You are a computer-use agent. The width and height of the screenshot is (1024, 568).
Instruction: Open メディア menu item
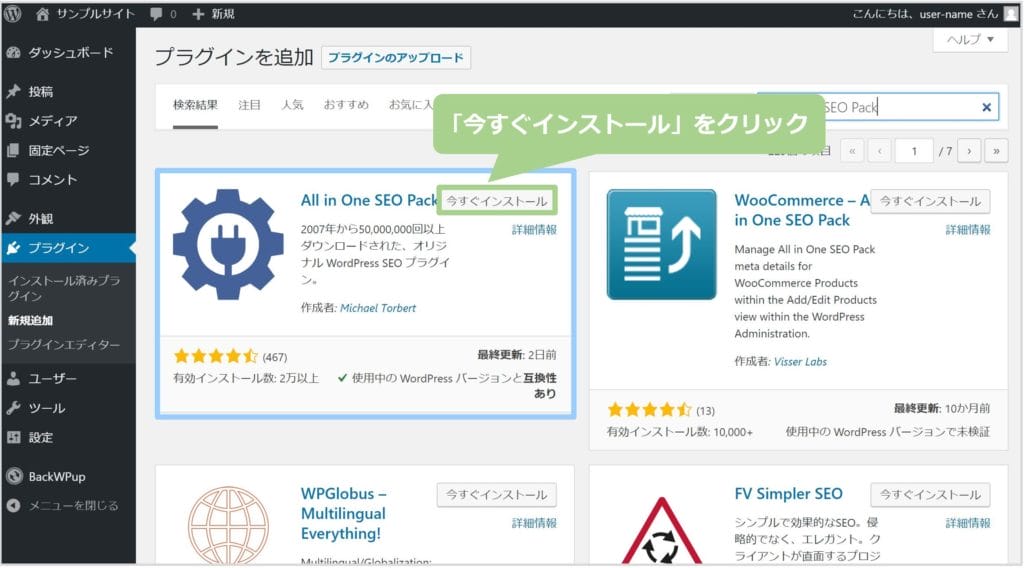click(x=68, y=121)
